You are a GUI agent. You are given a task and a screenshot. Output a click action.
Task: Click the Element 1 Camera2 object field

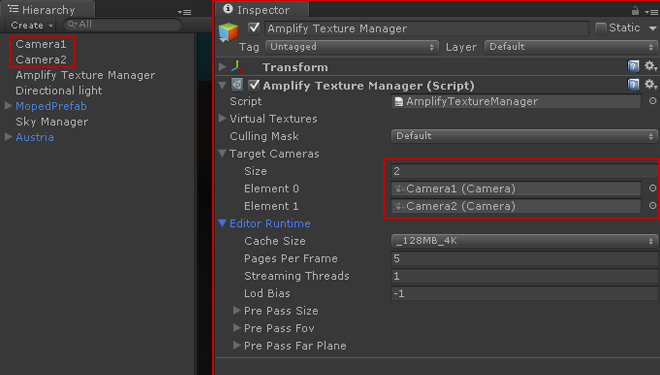(516, 206)
